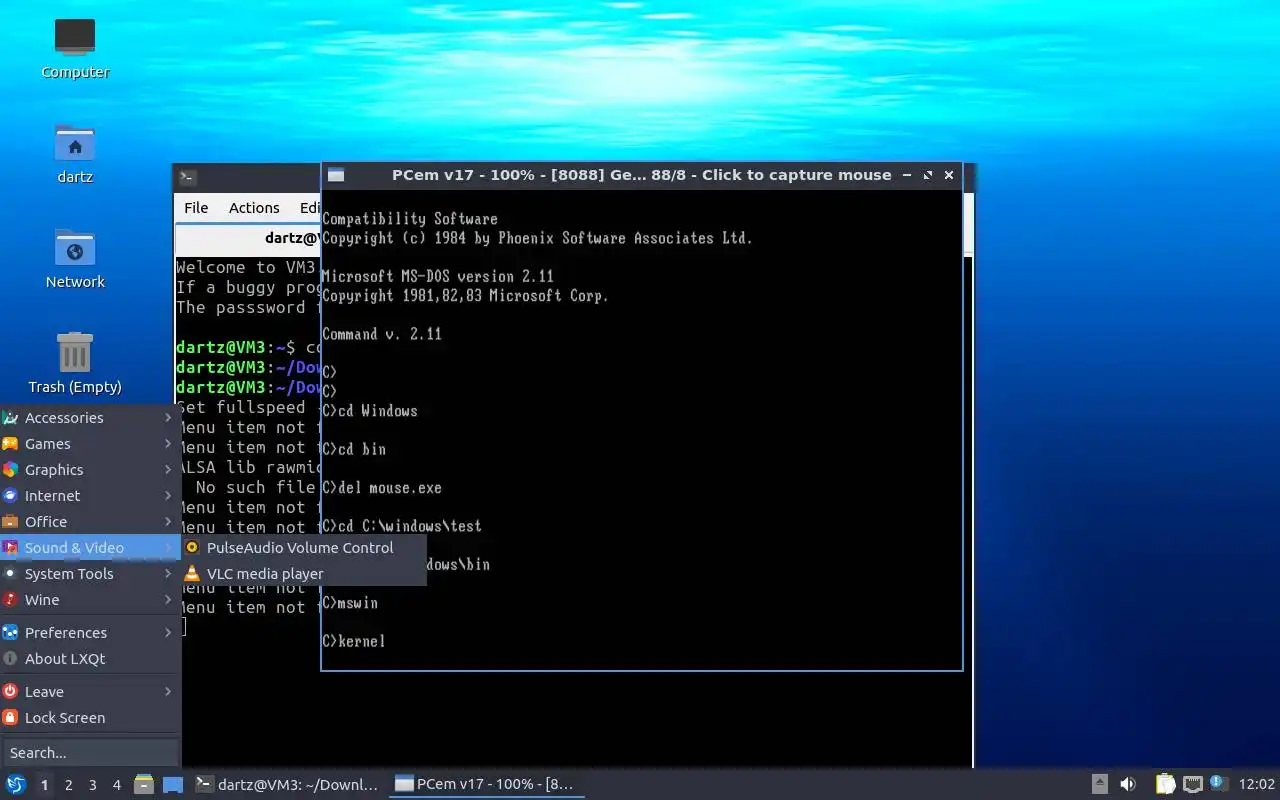The width and height of the screenshot is (1280, 800).
Task: Expand the Leave submenu arrow
Action: [x=168, y=692]
